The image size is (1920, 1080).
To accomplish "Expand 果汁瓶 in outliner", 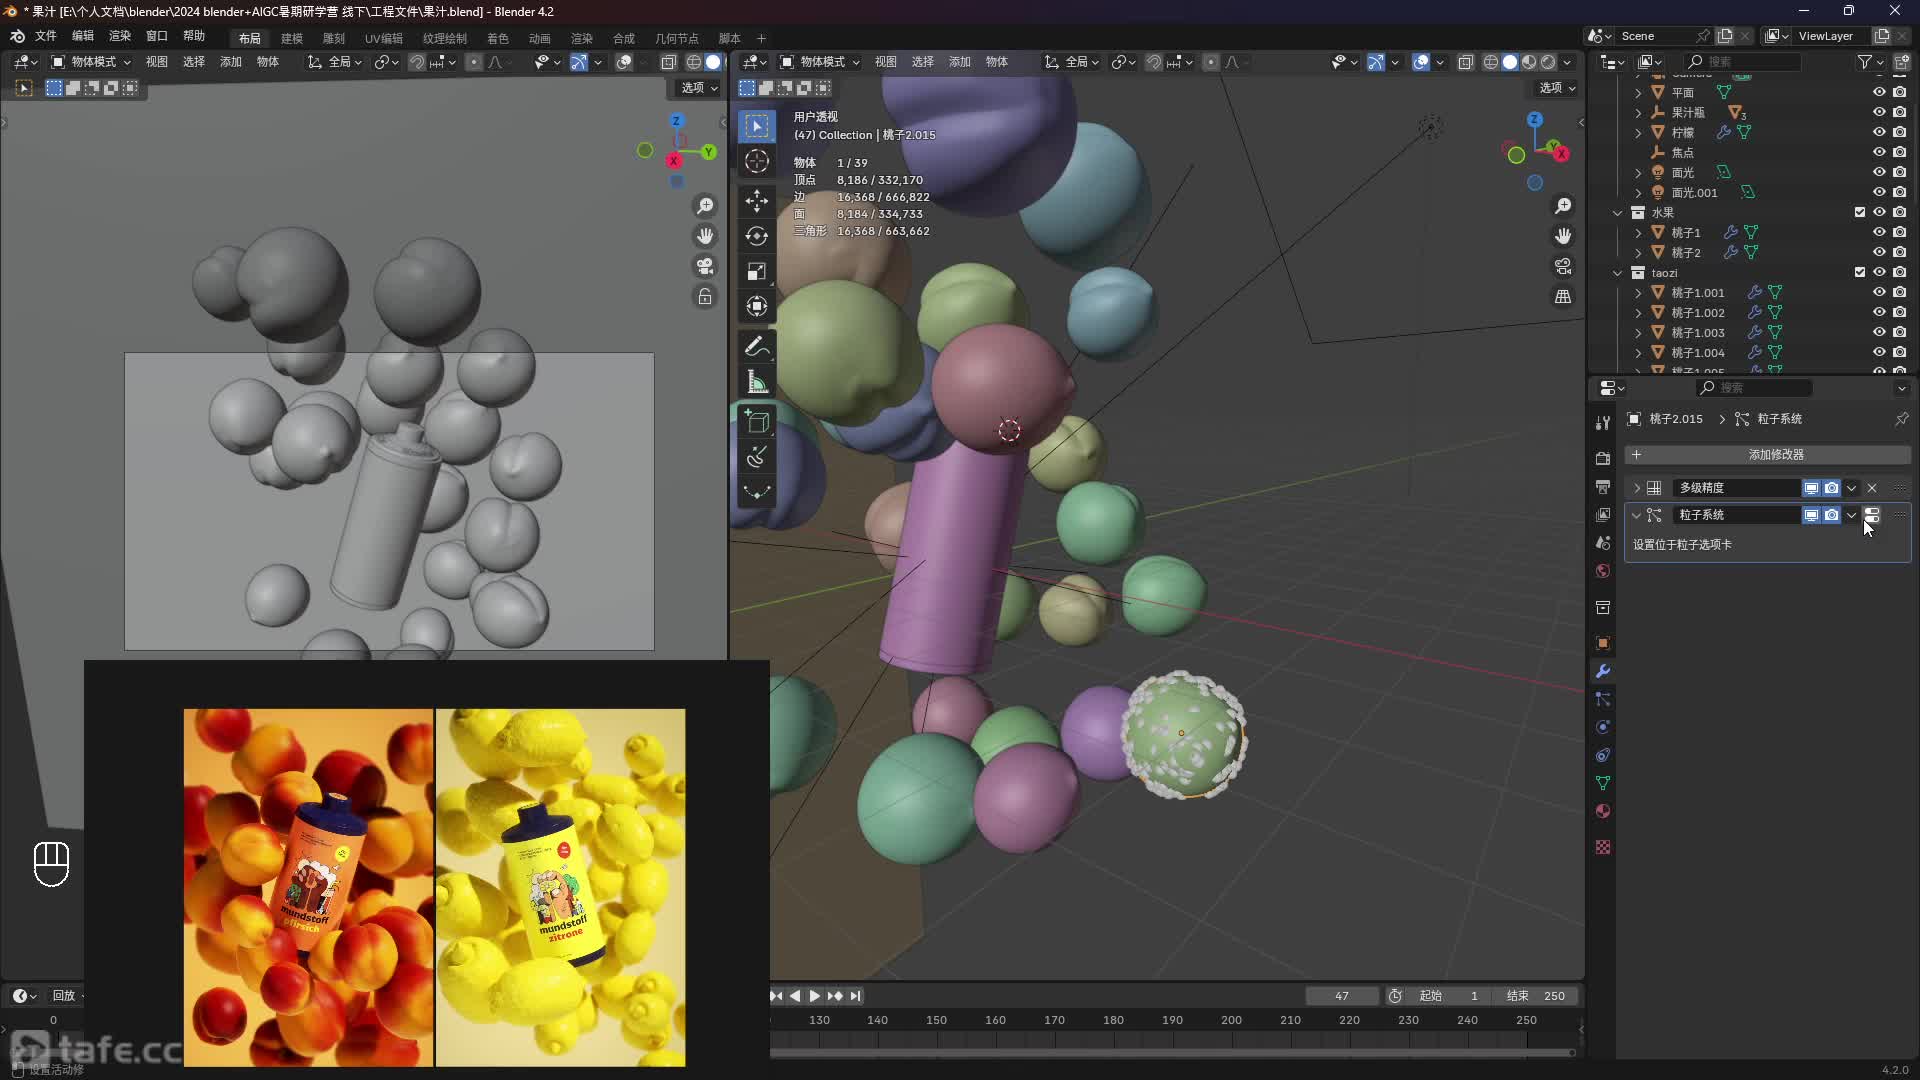I will [1638, 112].
